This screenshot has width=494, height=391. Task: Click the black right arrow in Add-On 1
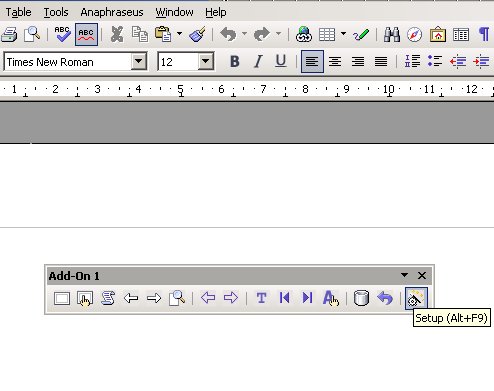click(x=154, y=298)
